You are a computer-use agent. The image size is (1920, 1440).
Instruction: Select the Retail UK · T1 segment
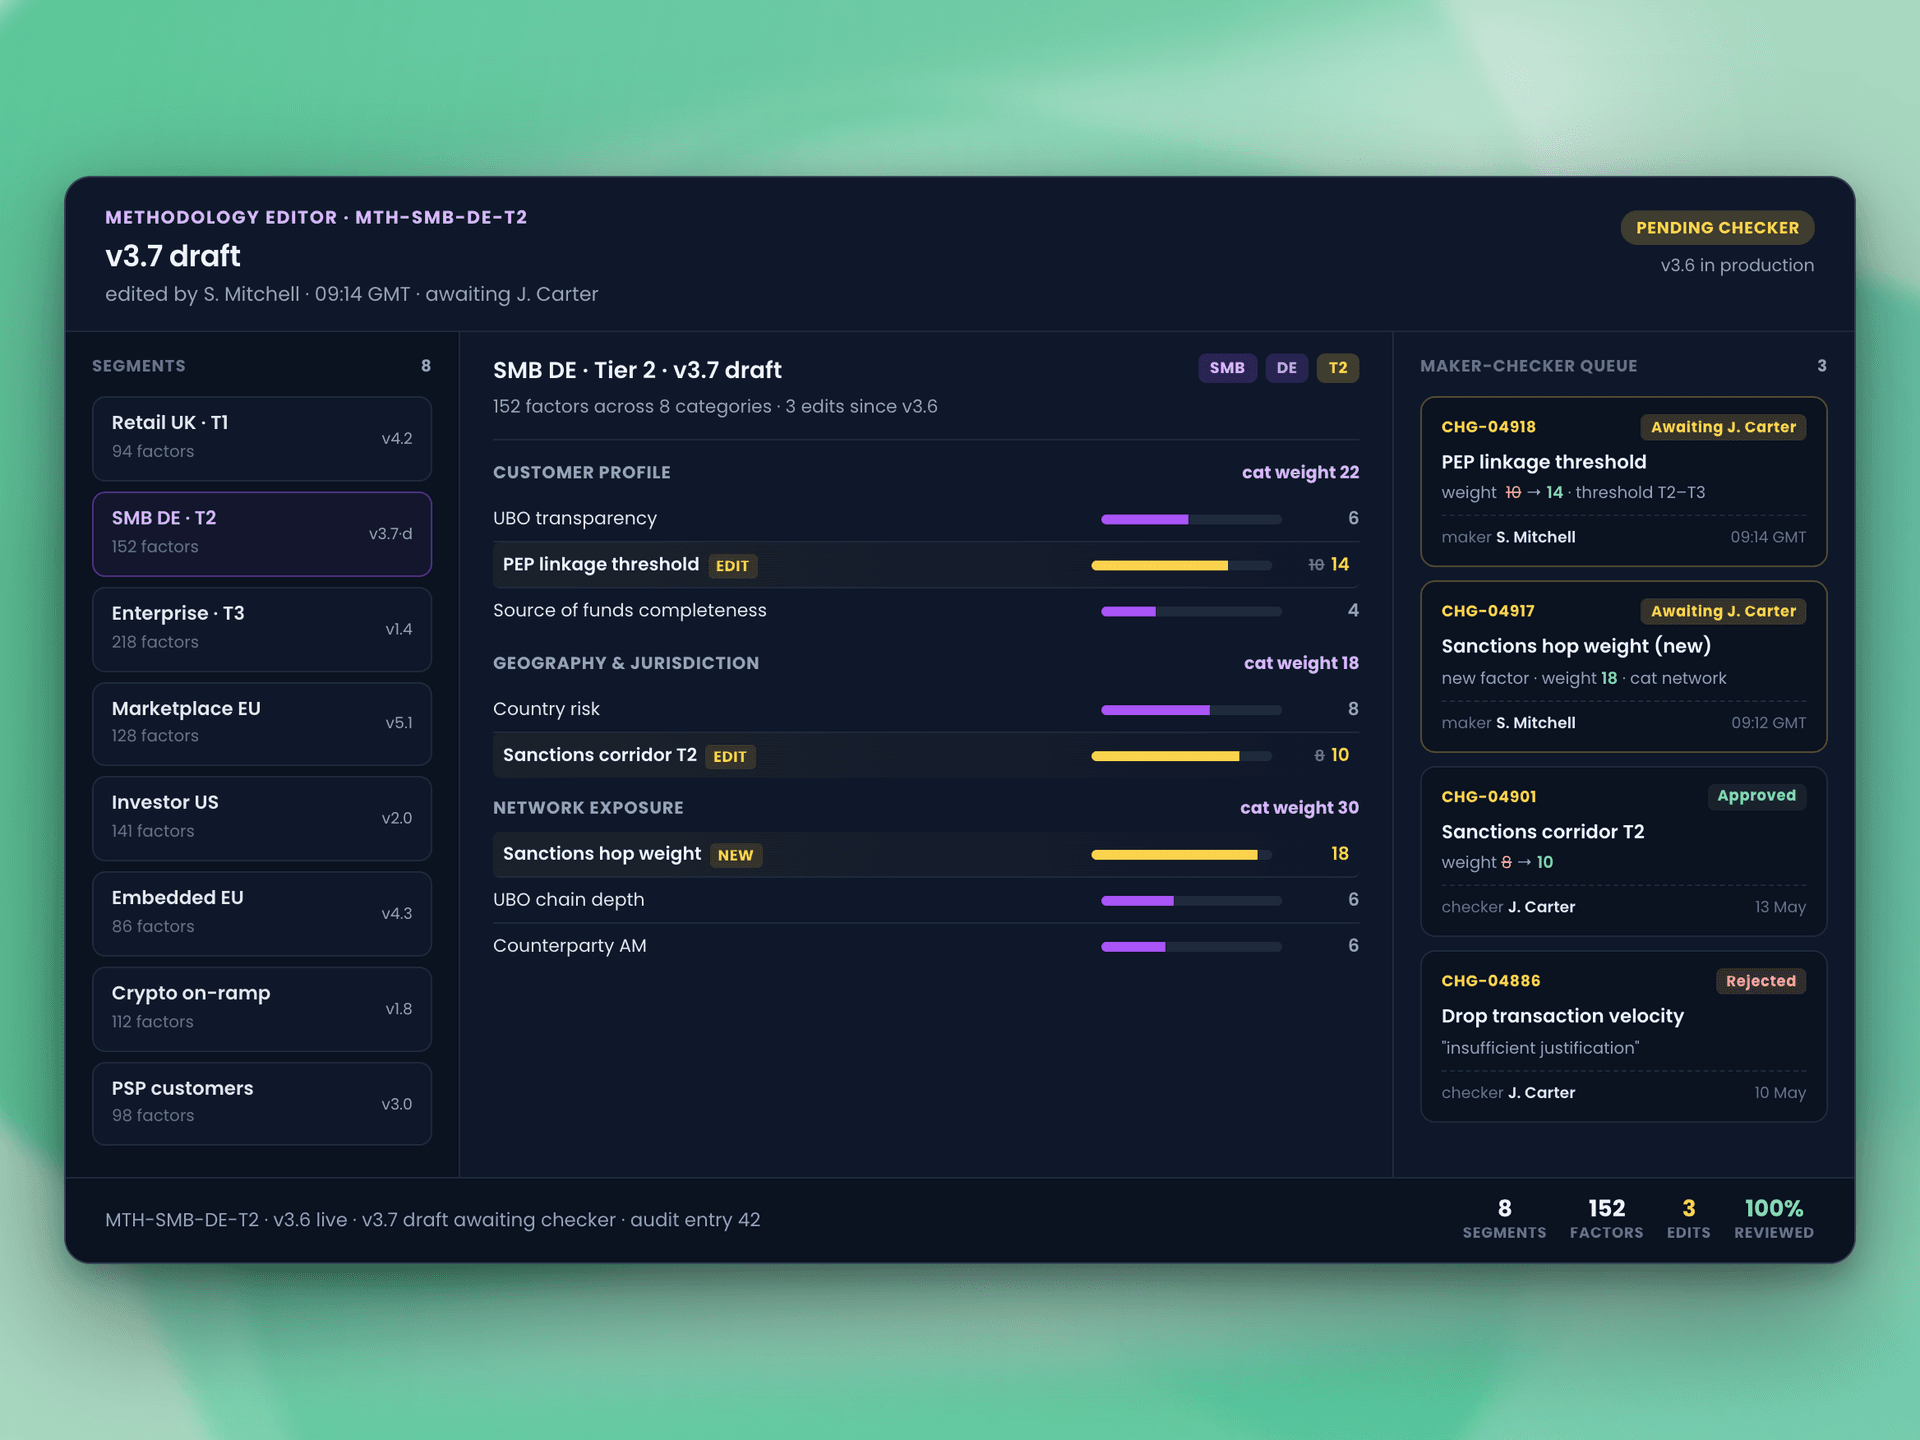point(262,438)
